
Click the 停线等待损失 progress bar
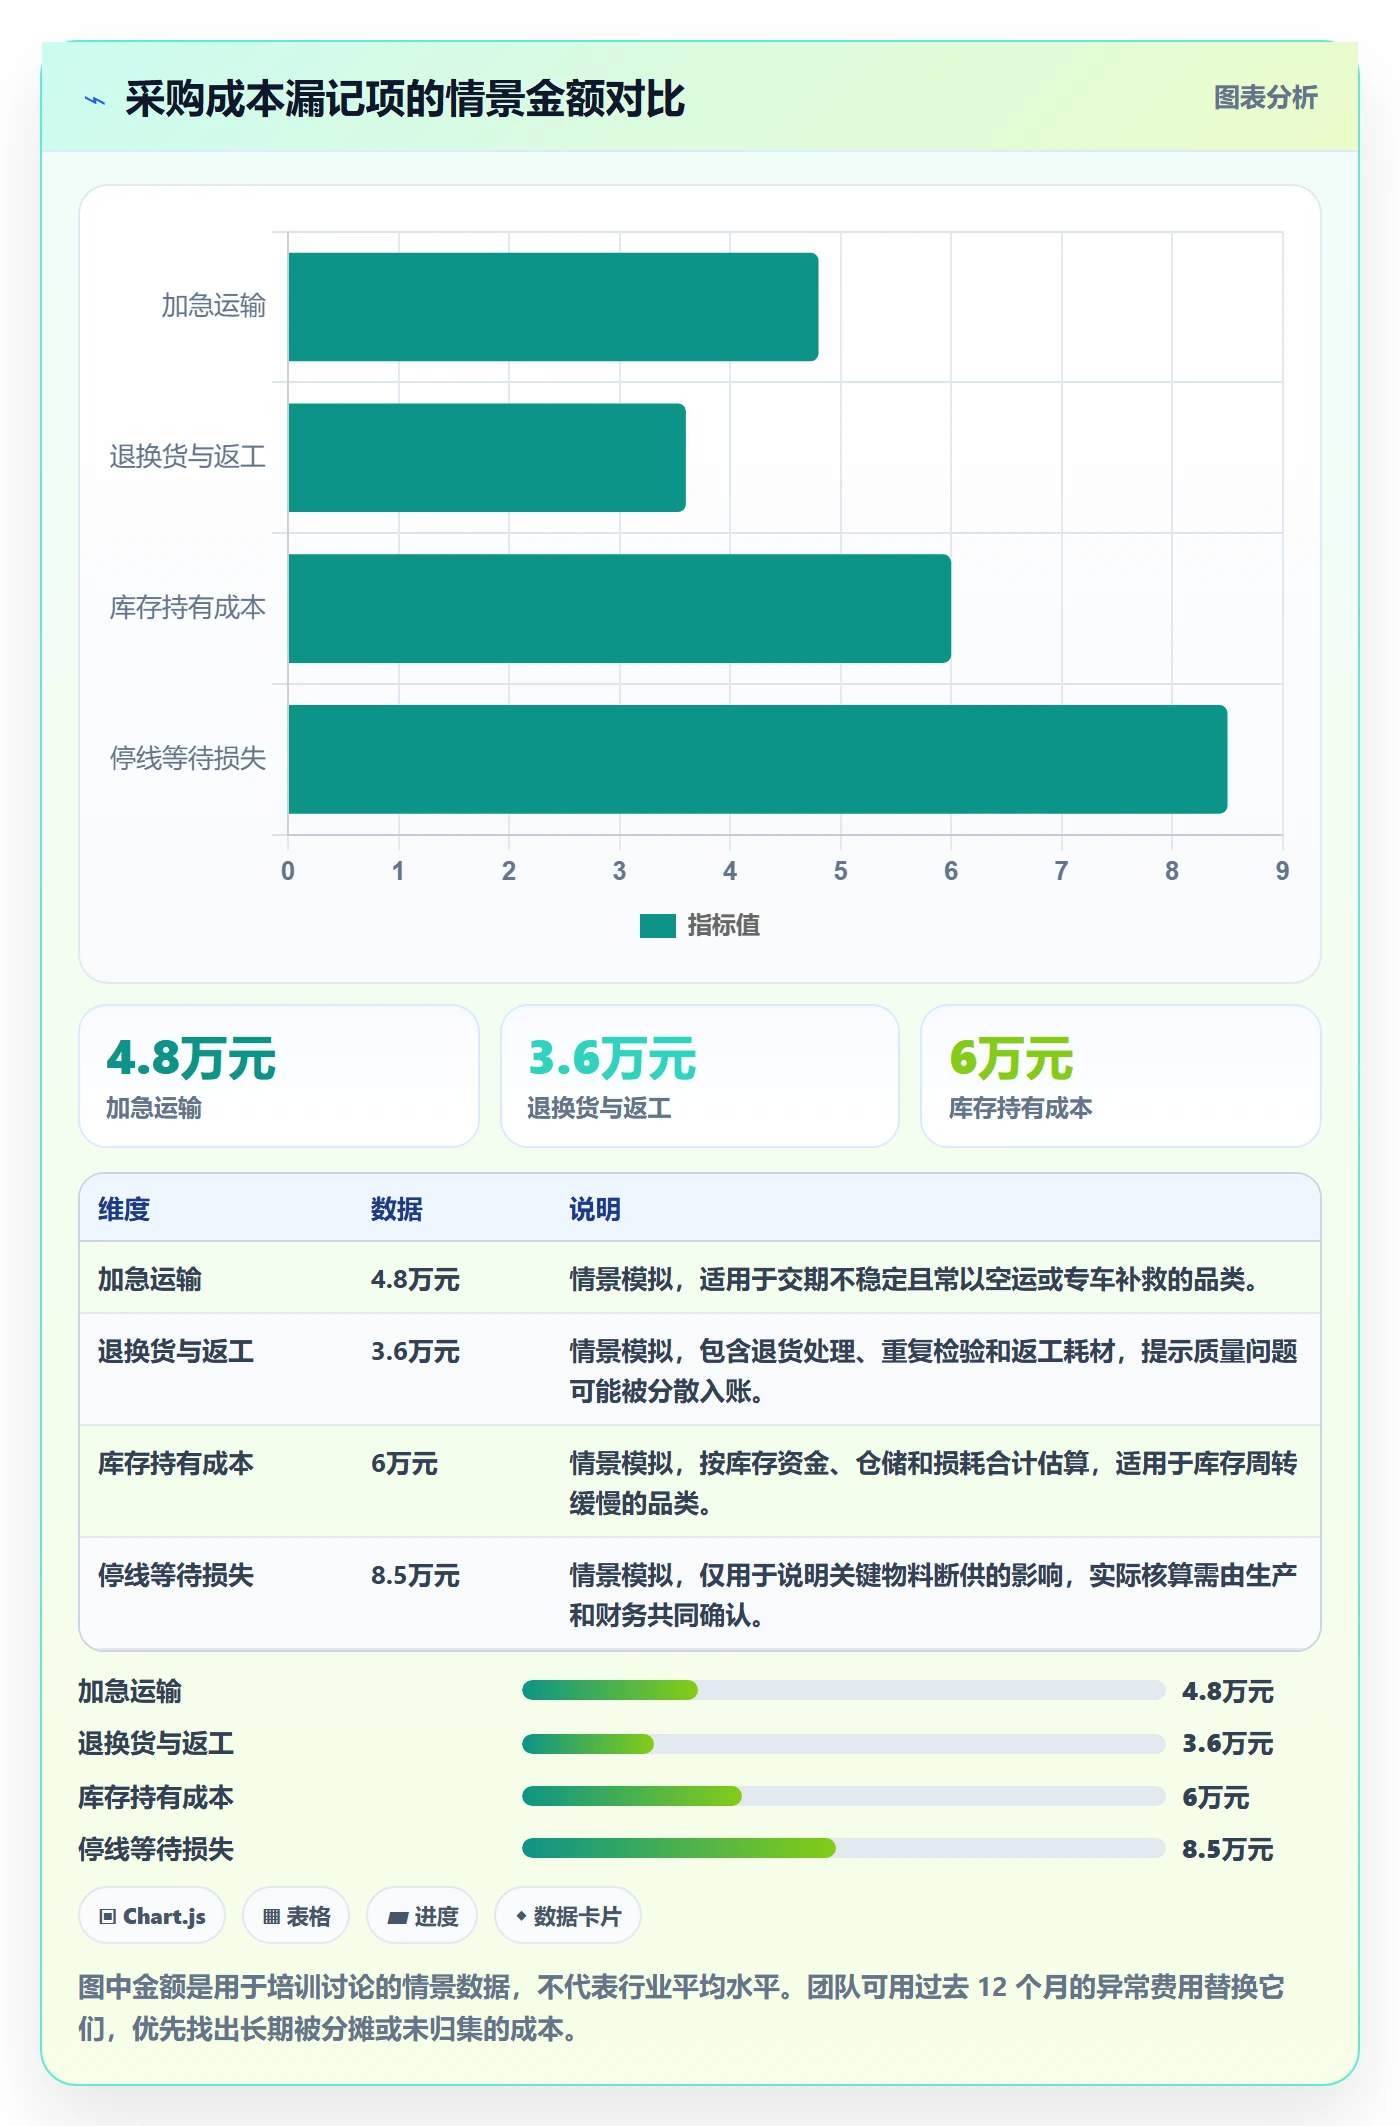[x=844, y=1848]
